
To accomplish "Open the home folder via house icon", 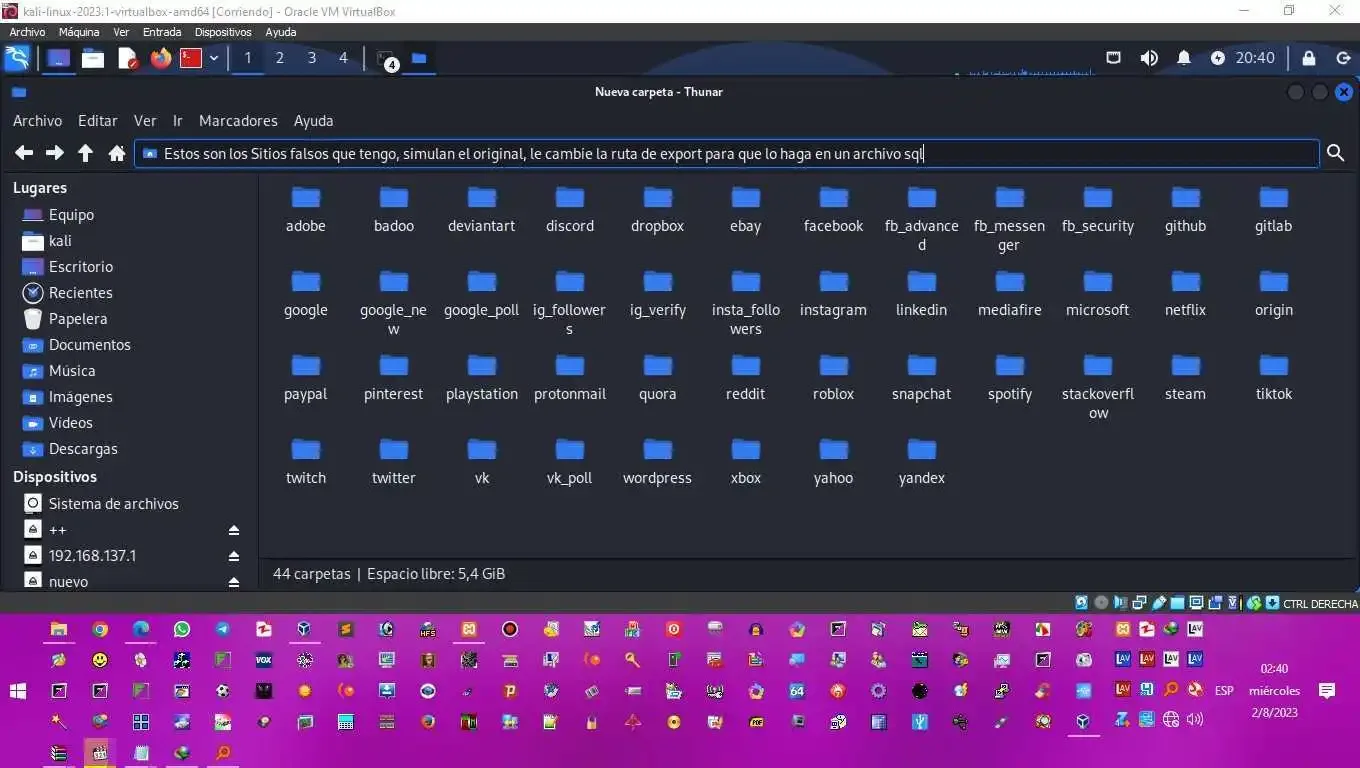I will [117, 153].
